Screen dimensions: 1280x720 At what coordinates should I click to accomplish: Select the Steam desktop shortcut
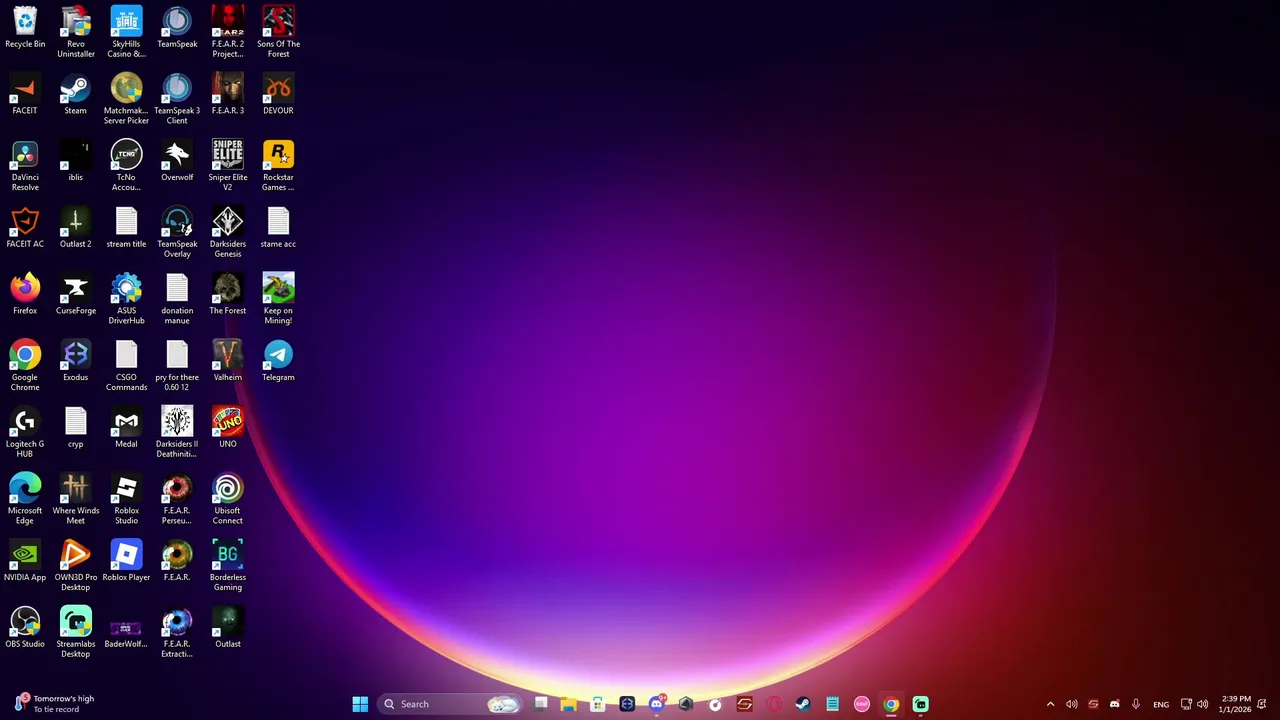tap(76, 95)
